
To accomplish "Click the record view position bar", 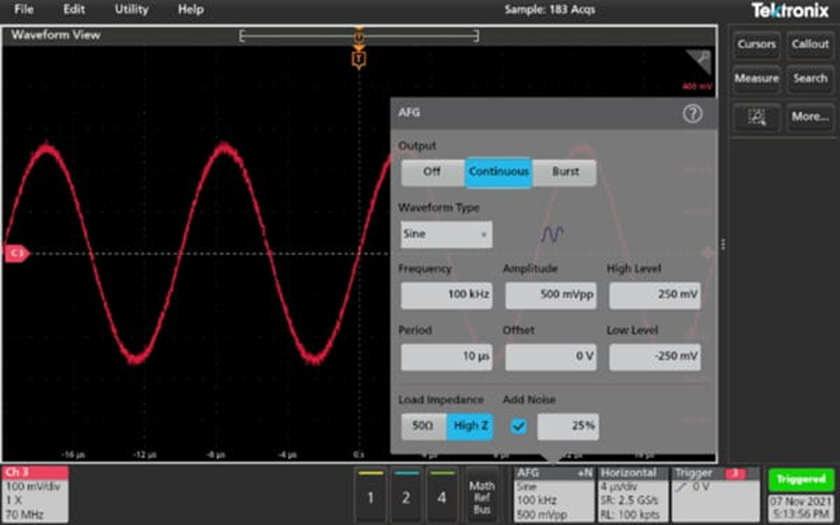I will coord(359,36).
